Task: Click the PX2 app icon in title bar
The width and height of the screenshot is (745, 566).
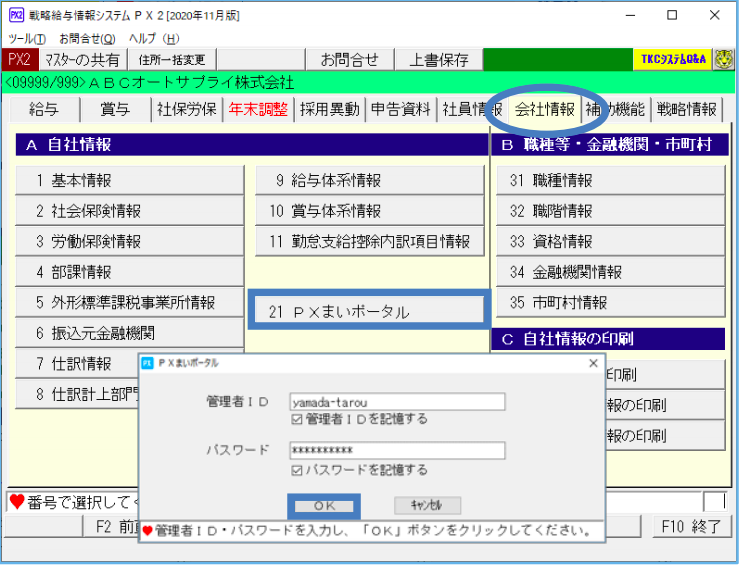Action: tap(16, 15)
